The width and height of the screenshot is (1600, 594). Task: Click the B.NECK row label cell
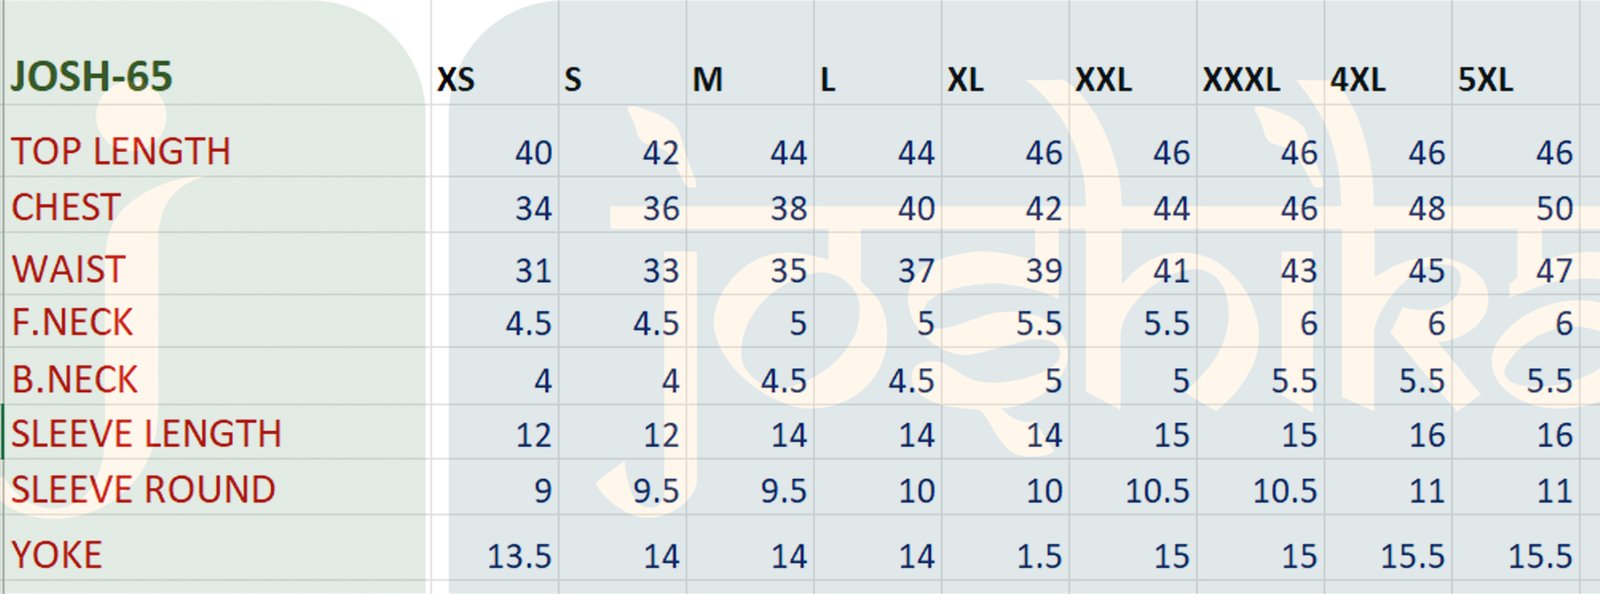click(75, 380)
